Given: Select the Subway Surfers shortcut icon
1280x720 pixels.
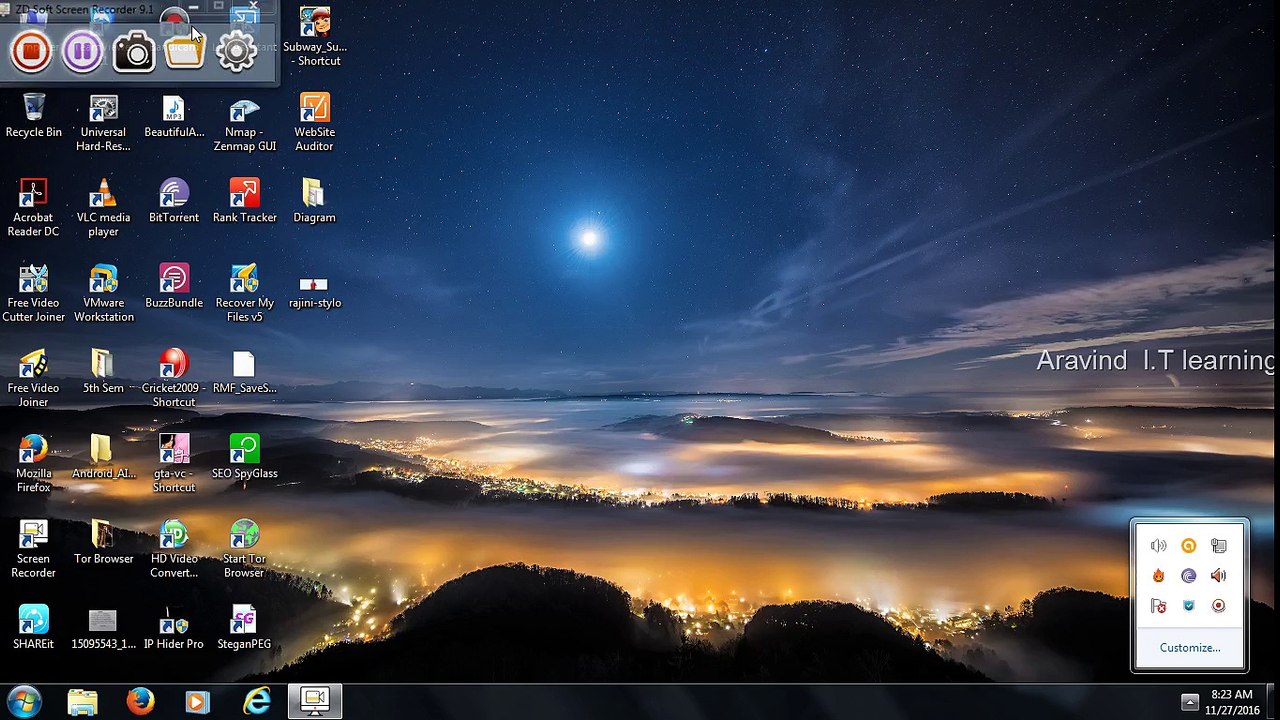Looking at the screenshot, I should [314, 38].
